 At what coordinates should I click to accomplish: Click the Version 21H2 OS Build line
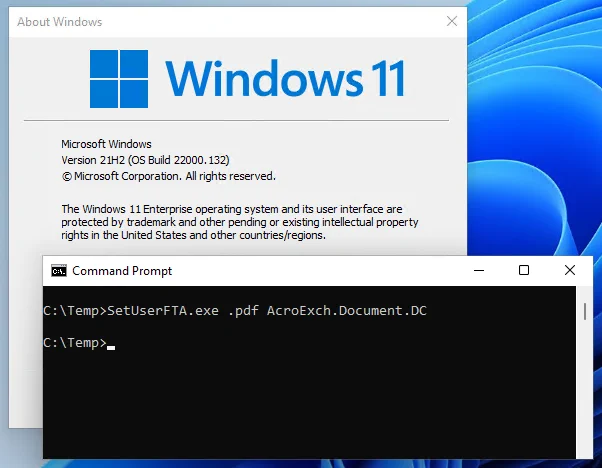tap(146, 160)
